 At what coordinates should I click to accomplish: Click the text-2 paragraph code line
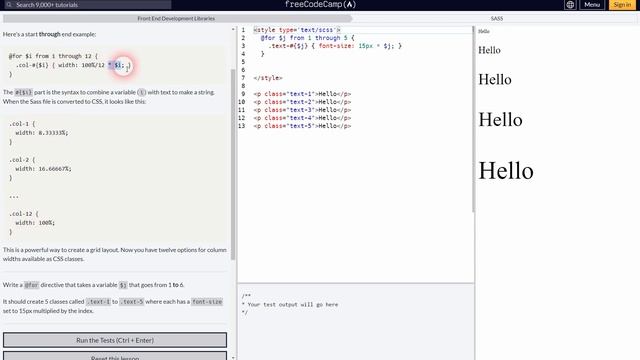coord(302,102)
